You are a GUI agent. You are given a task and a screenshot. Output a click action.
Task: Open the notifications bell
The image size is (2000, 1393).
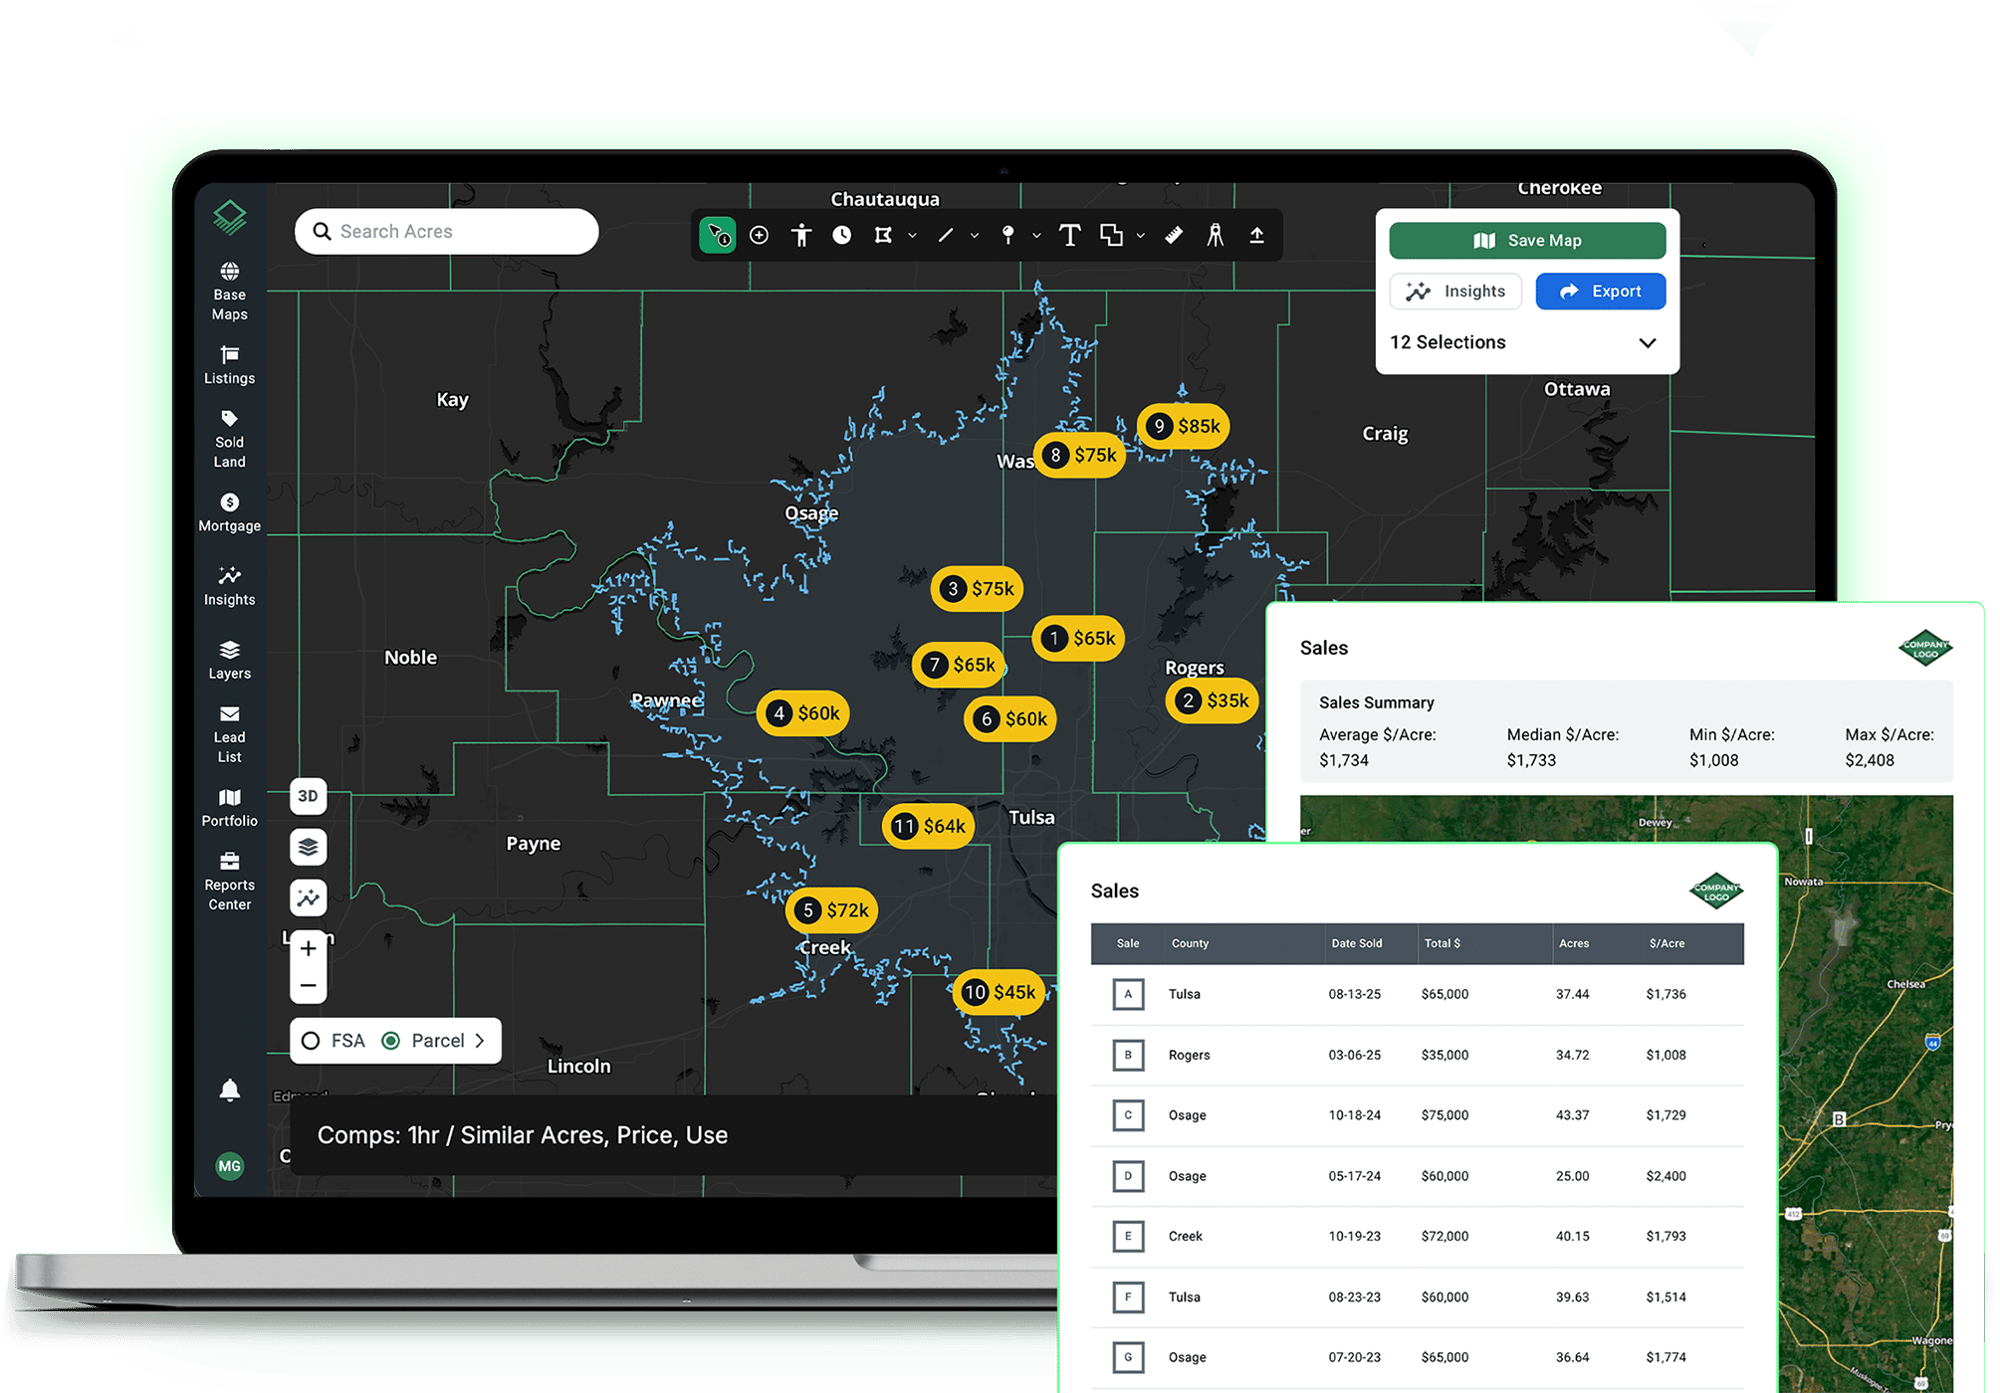point(230,1090)
